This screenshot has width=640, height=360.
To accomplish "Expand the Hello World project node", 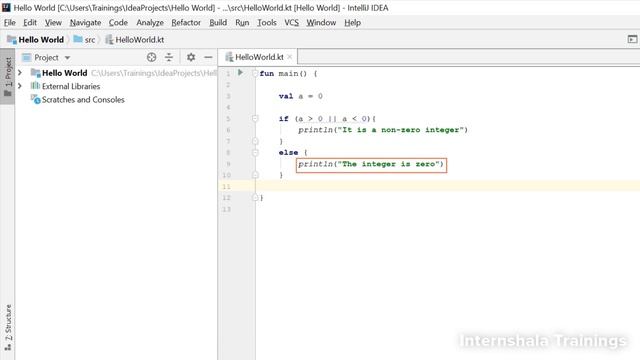I will click(x=20, y=73).
